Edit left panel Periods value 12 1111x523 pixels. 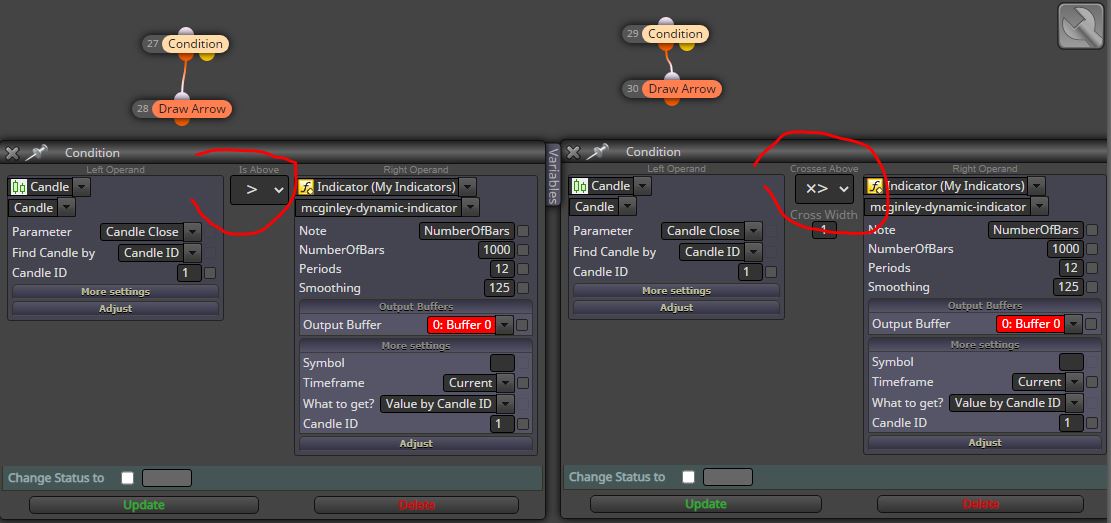(502, 269)
